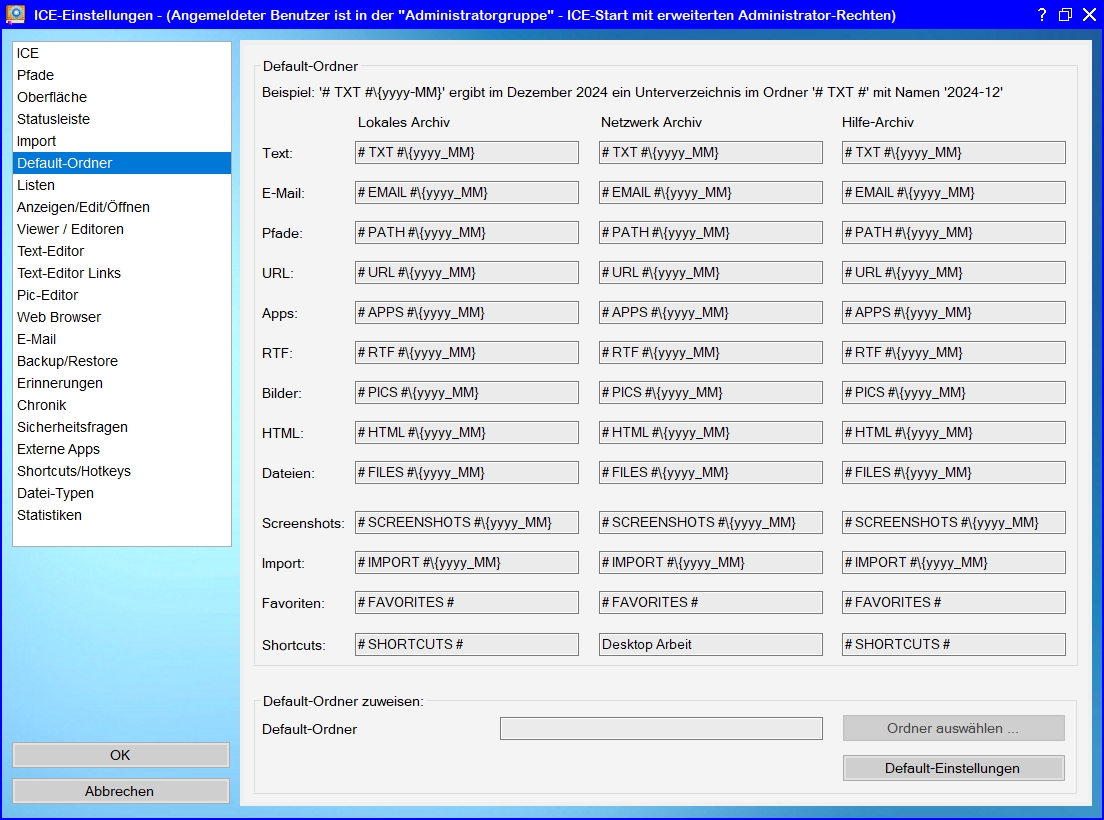Go to Statusleiste settings
Viewport: 1104px width, 820px height.
(122, 119)
